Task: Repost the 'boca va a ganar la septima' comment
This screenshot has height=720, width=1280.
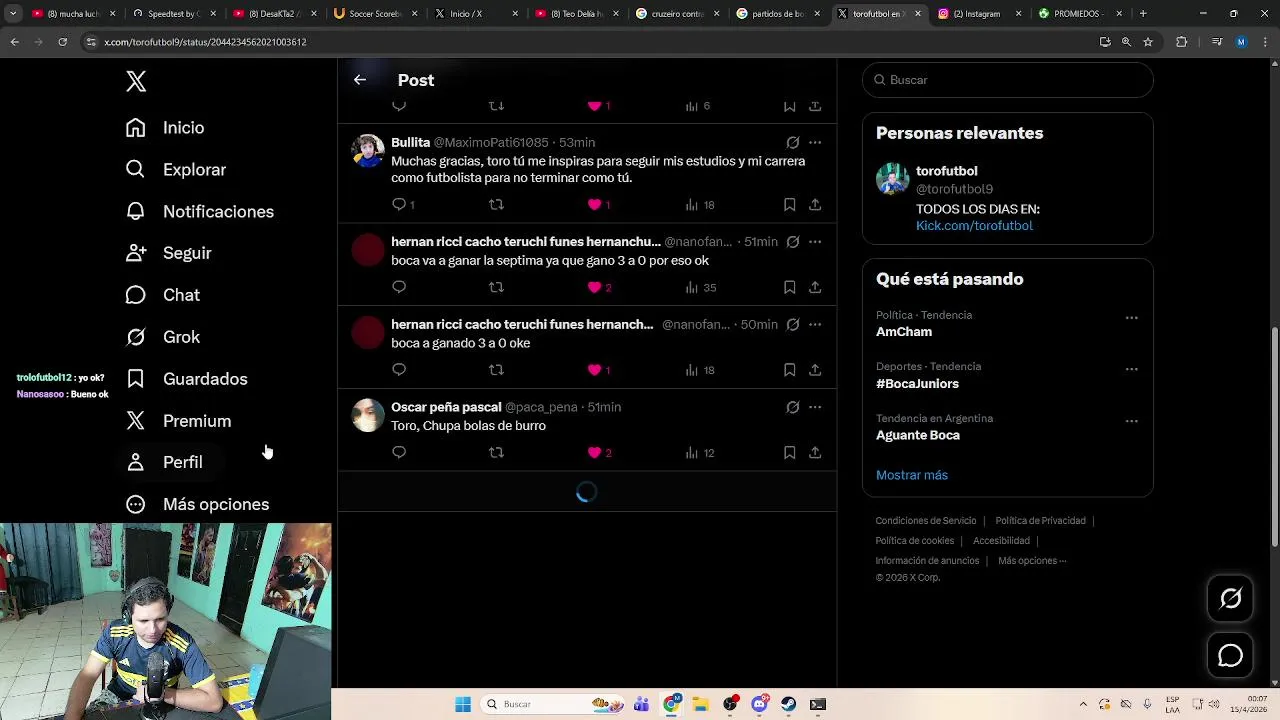Action: point(496,287)
